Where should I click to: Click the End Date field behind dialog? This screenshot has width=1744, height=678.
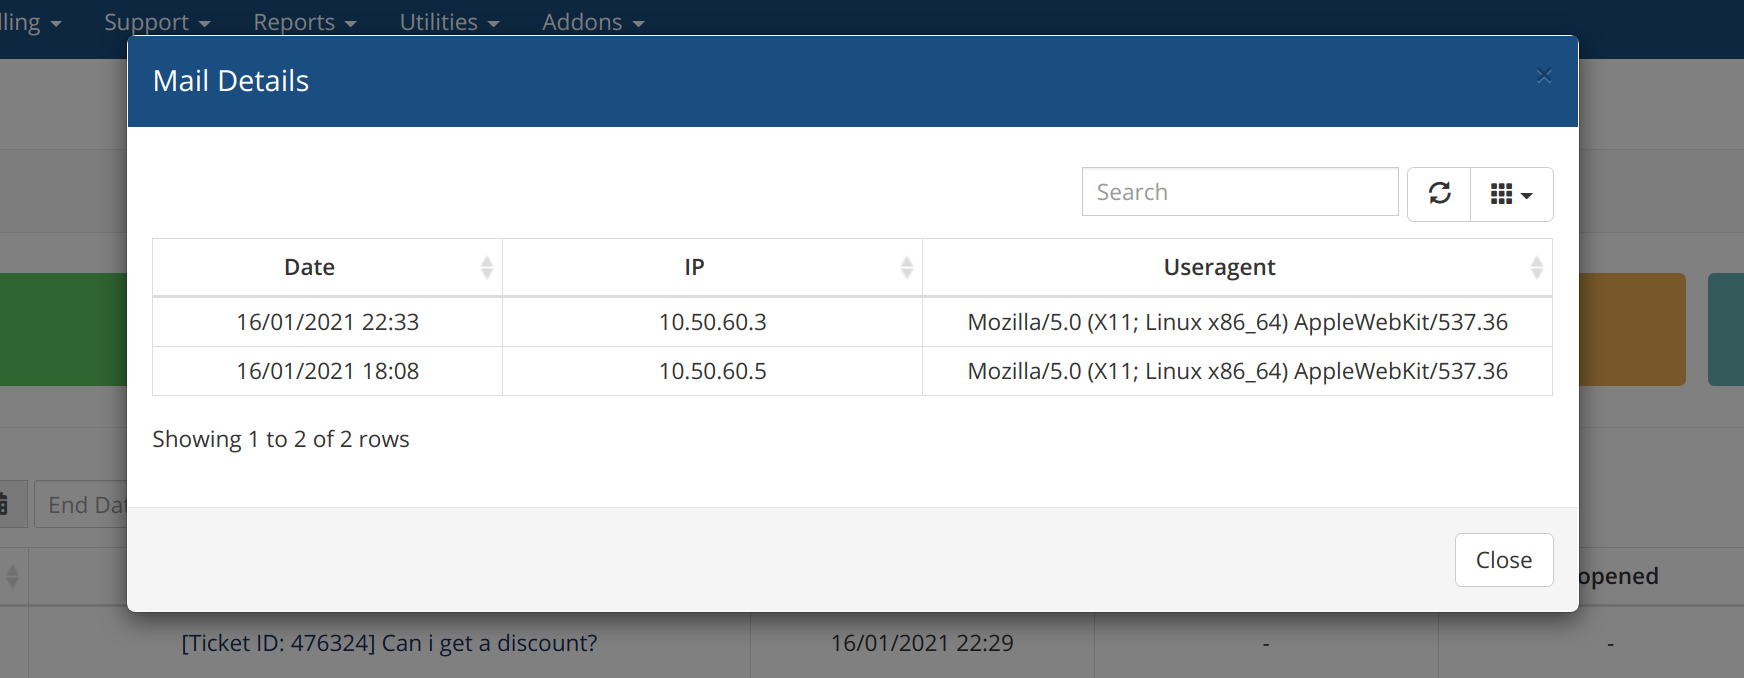point(82,505)
